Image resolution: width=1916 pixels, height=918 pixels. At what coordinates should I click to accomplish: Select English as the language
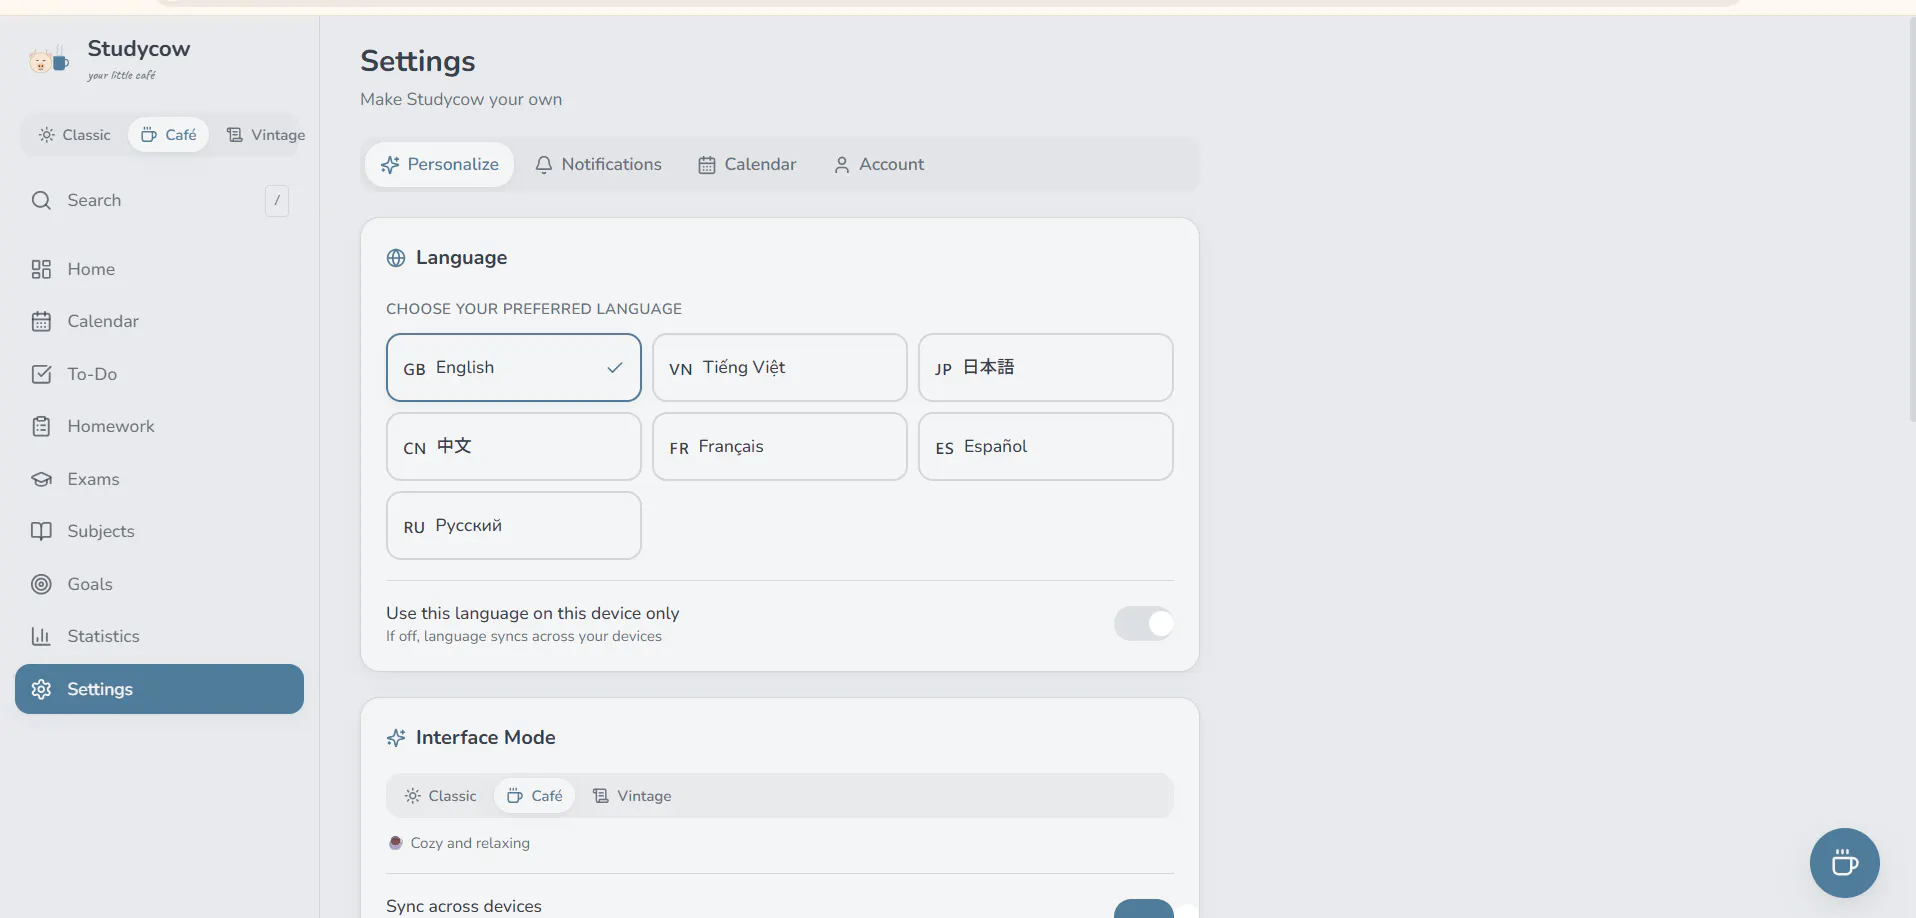point(514,367)
